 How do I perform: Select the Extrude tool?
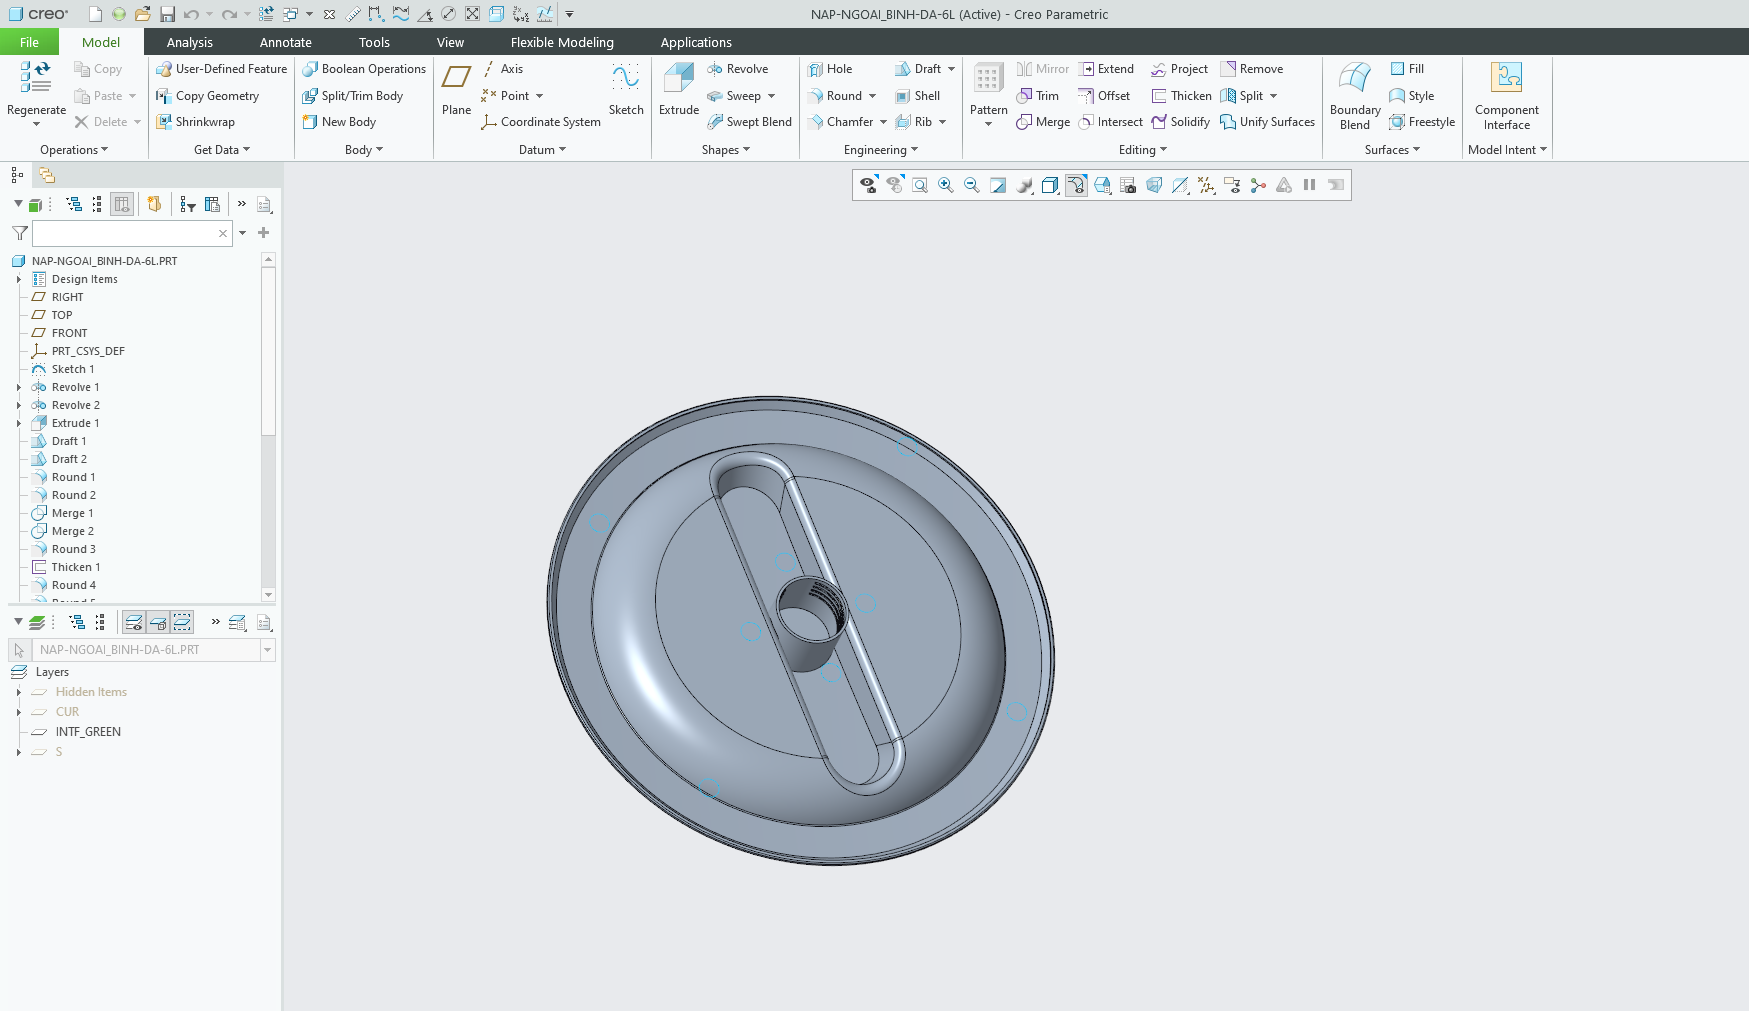(678, 88)
